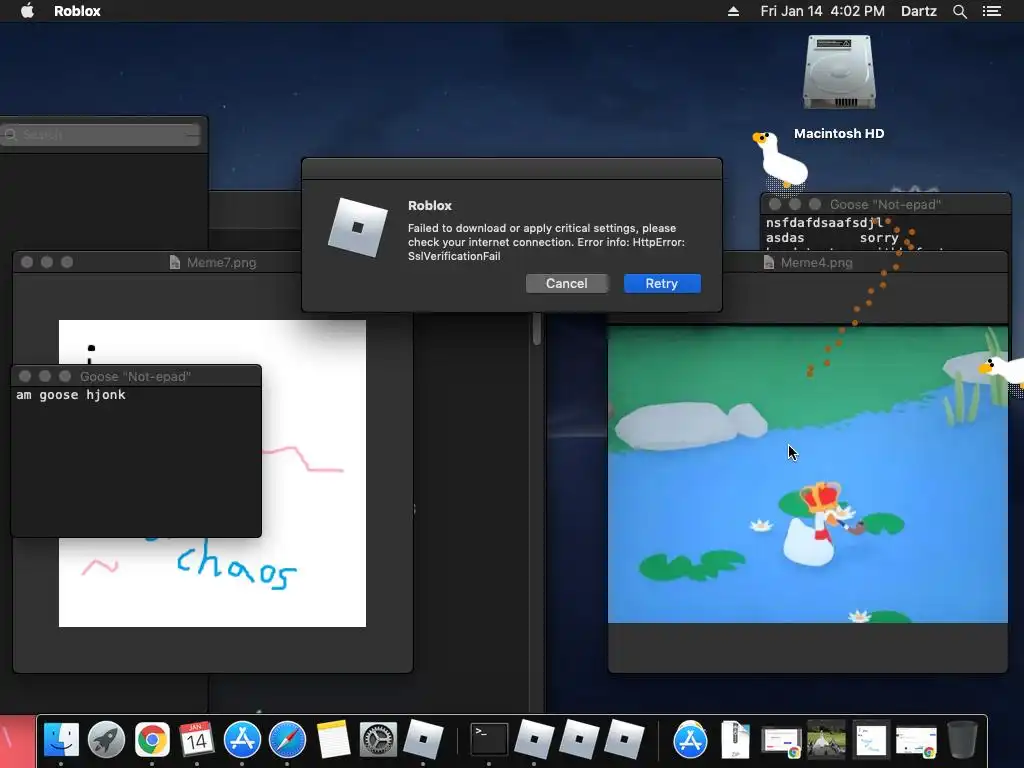1024x768 pixels.
Task: Select the Macintosh HD drive icon
Action: (x=839, y=73)
